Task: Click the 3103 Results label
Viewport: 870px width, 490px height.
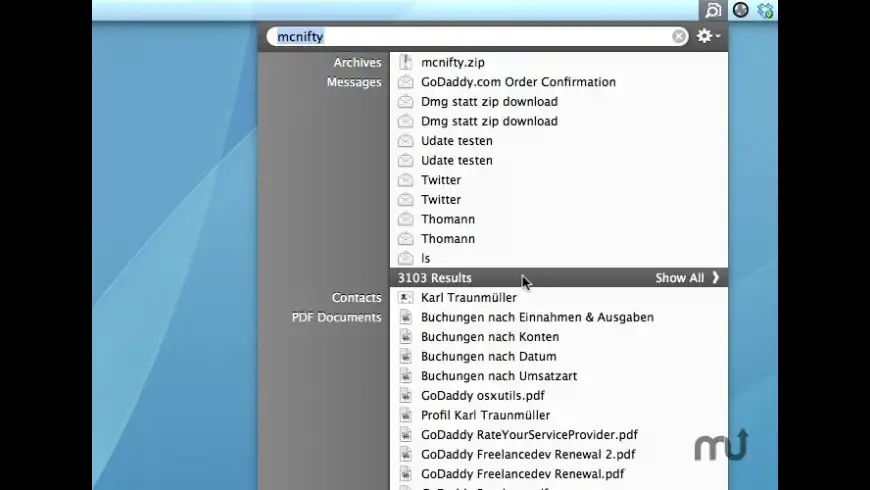Action: click(x=434, y=278)
